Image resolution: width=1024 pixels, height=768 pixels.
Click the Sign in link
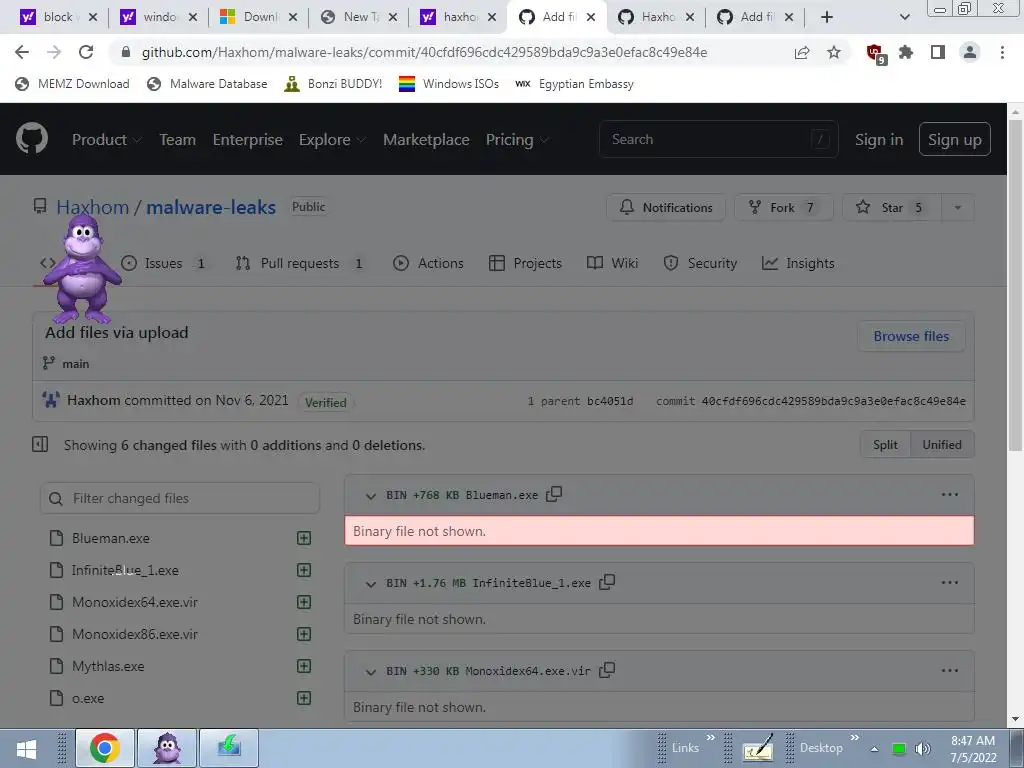[879, 139]
